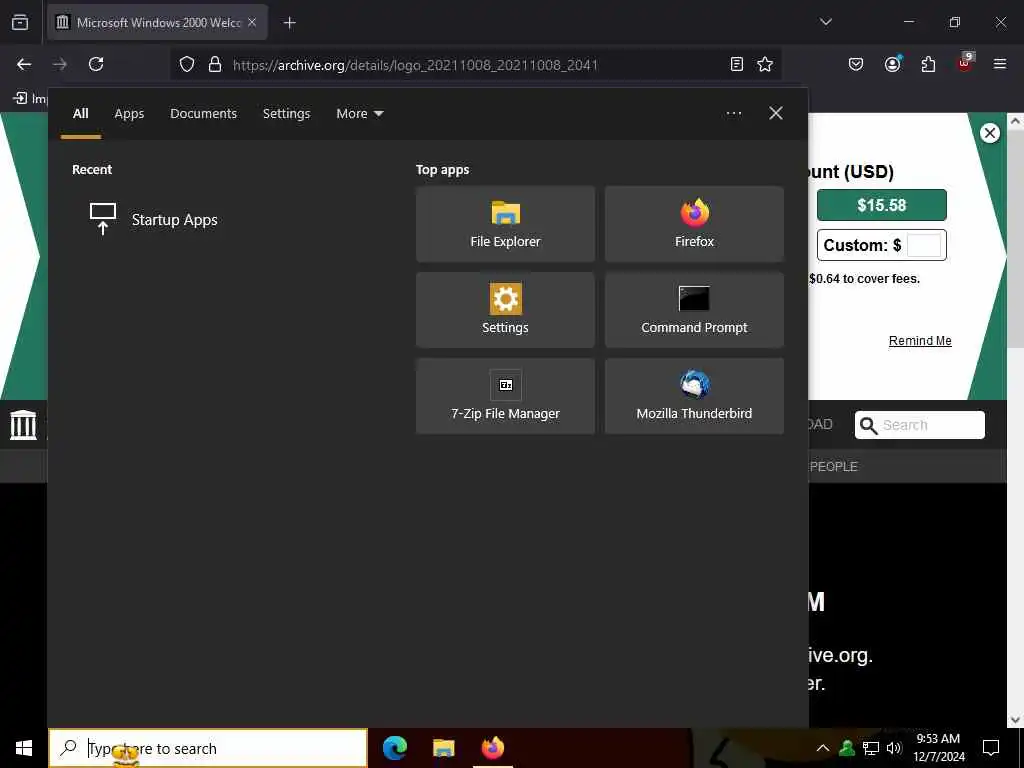
Task: Close the Windows search panel
Action: coord(775,114)
